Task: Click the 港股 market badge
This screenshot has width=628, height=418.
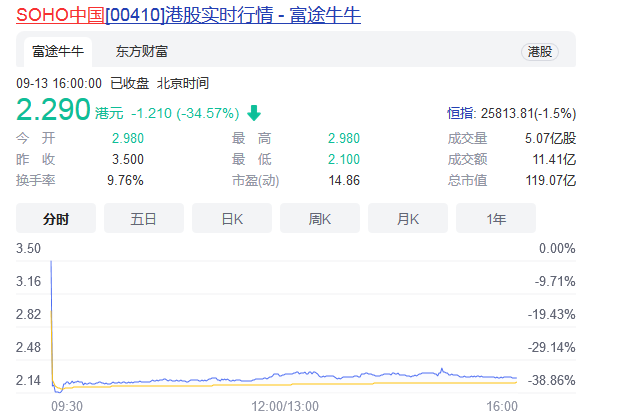Action: 539,52
